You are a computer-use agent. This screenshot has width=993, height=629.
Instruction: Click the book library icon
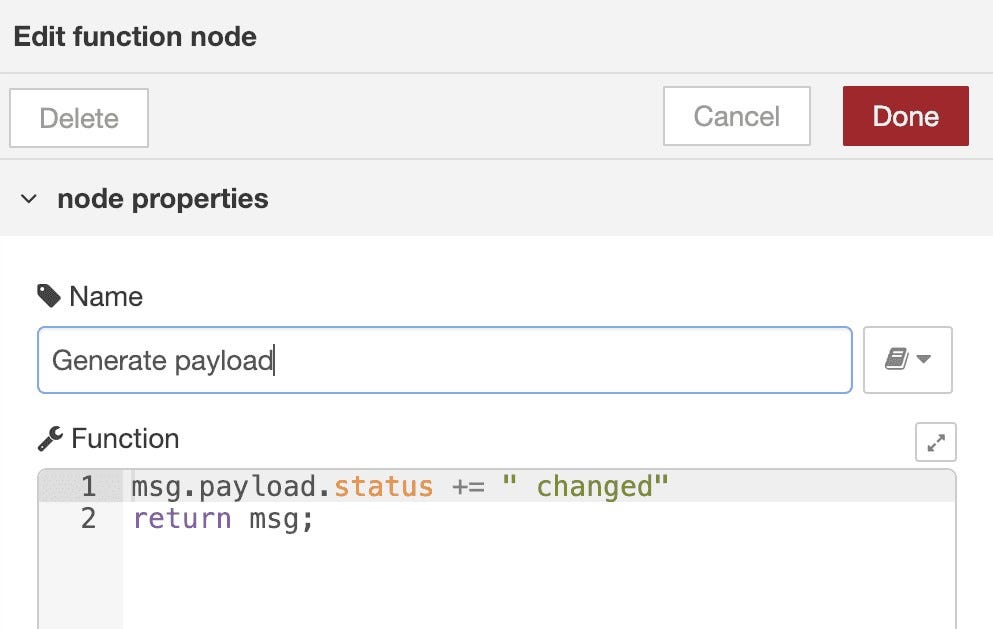coord(897,359)
